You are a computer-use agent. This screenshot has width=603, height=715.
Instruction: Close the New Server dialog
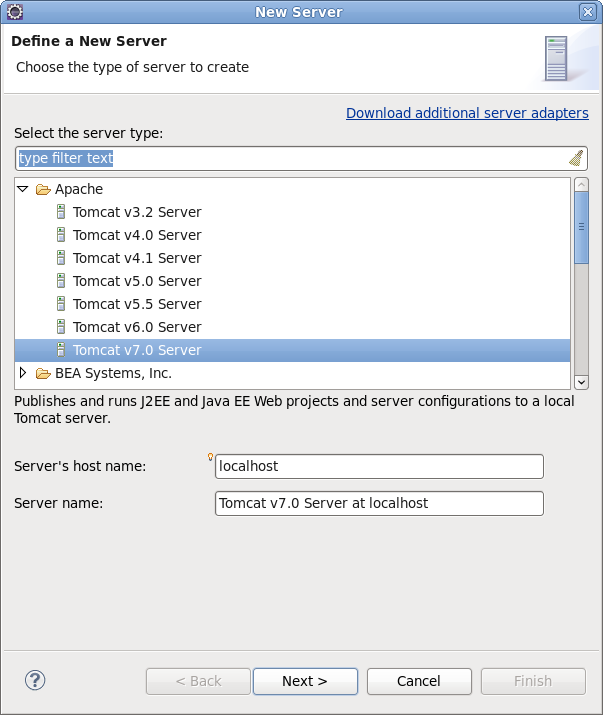587,12
